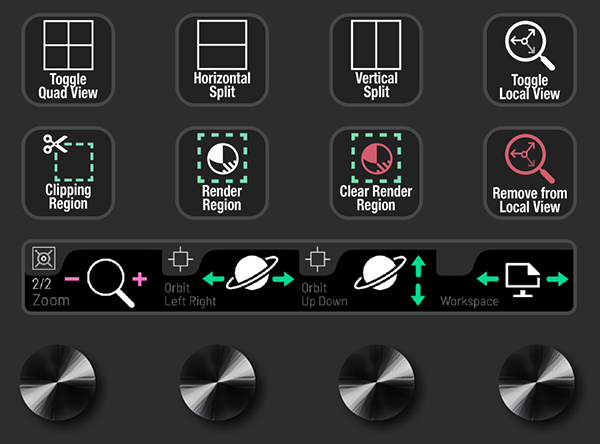Click the third knob under Orbit Up Down
This screenshot has height=444, width=600.
[377, 382]
